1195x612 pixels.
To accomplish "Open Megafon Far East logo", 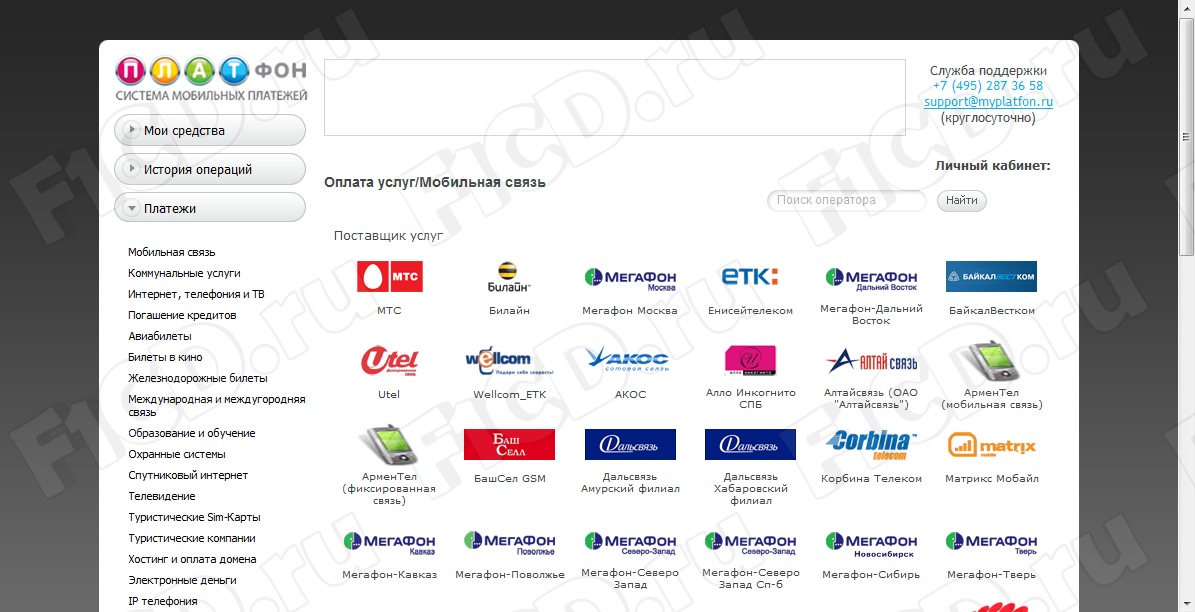I will click(871, 279).
